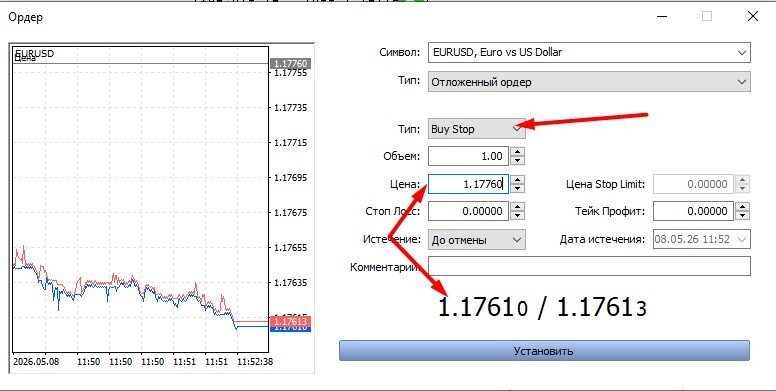Open the До отмены expiration dropdown
This screenshot has height=391, width=776.
[477, 240]
